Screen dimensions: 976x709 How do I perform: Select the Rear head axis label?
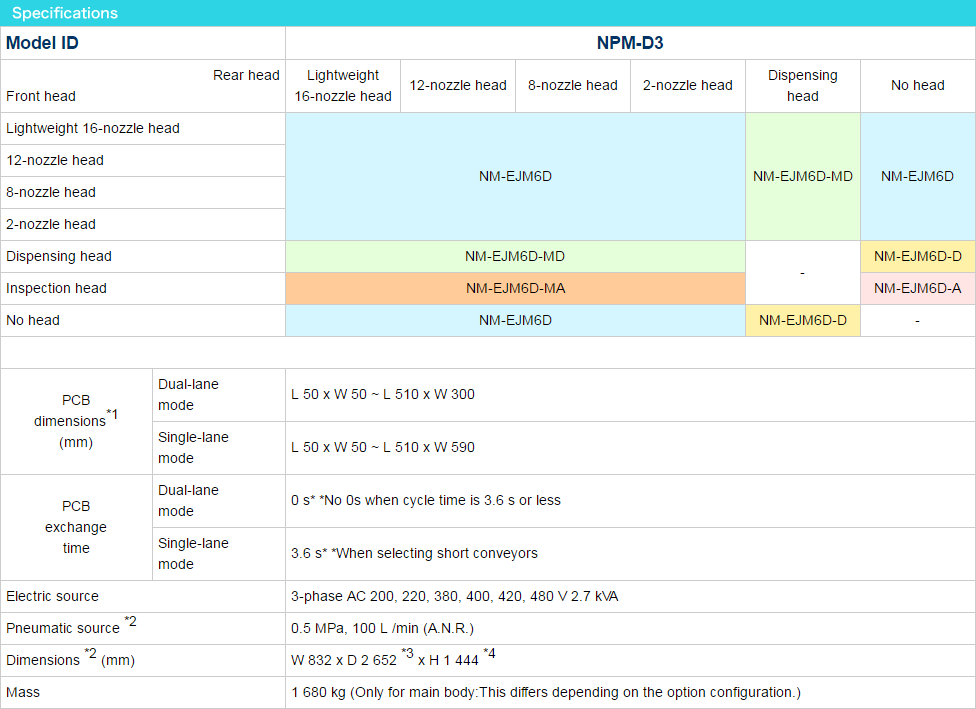246,75
